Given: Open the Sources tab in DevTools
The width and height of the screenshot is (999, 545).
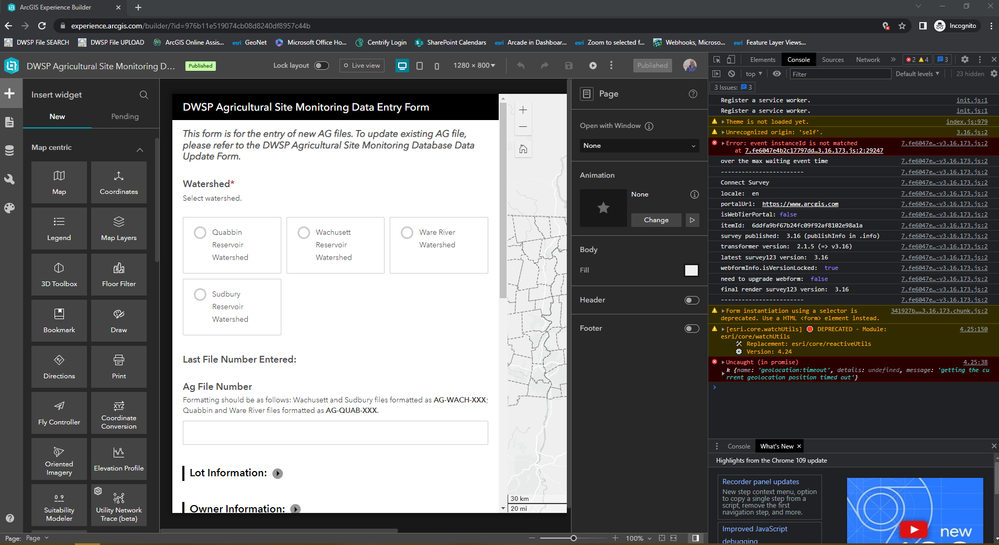Looking at the screenshot, I should [x=832, y=59].
